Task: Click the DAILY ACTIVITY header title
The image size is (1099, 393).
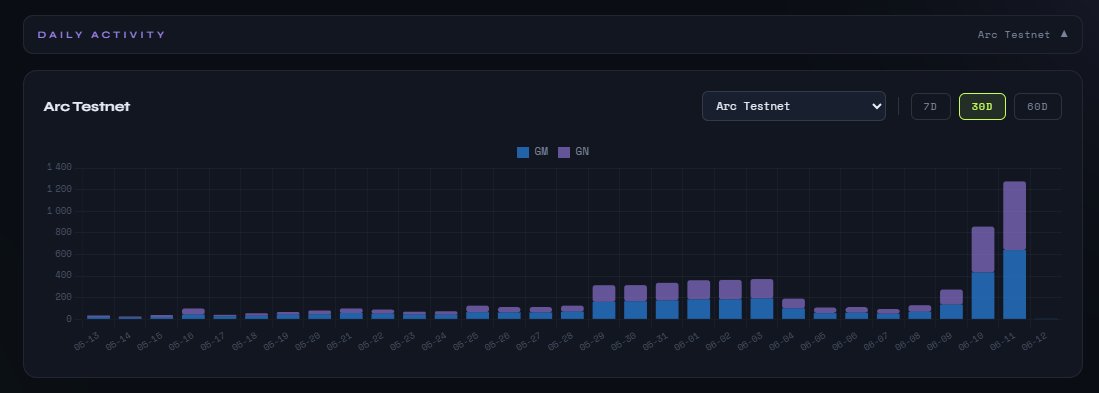Action: (x=102, y=34)
